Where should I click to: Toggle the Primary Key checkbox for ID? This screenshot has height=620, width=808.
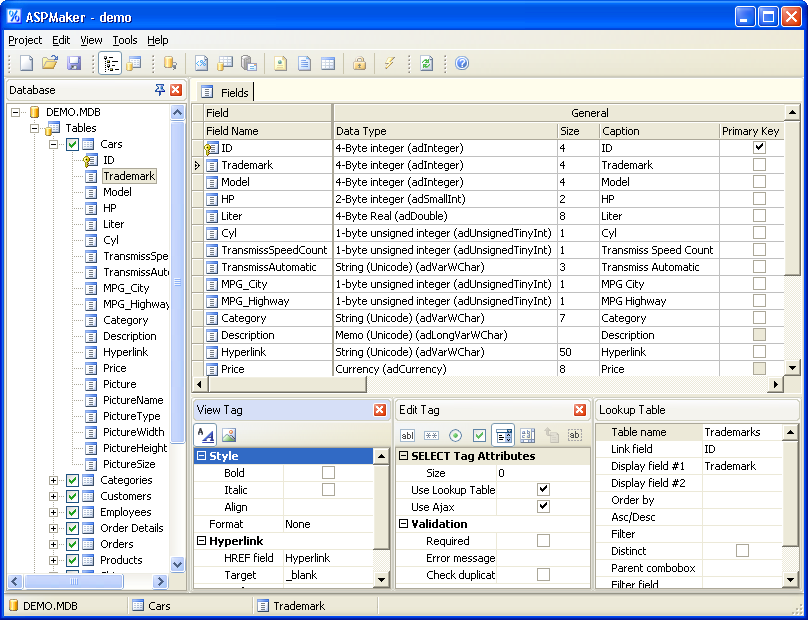(x=759, y=147)
